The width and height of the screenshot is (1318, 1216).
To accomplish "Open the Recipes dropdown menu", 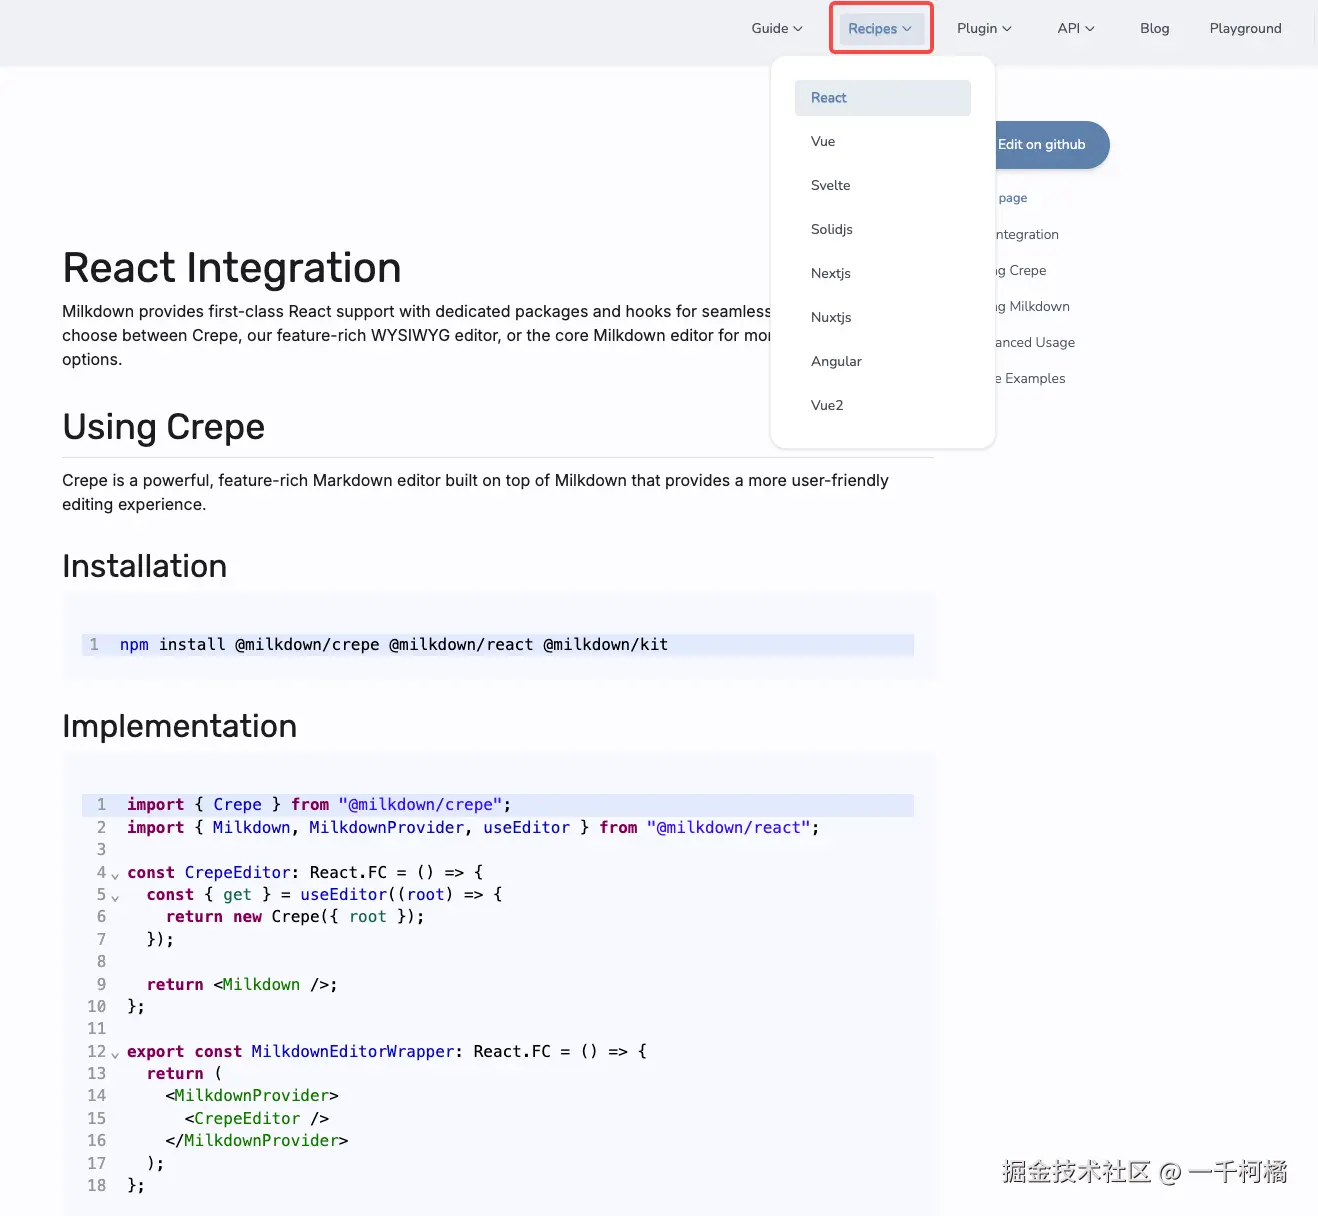I will (x=880, y=28).
